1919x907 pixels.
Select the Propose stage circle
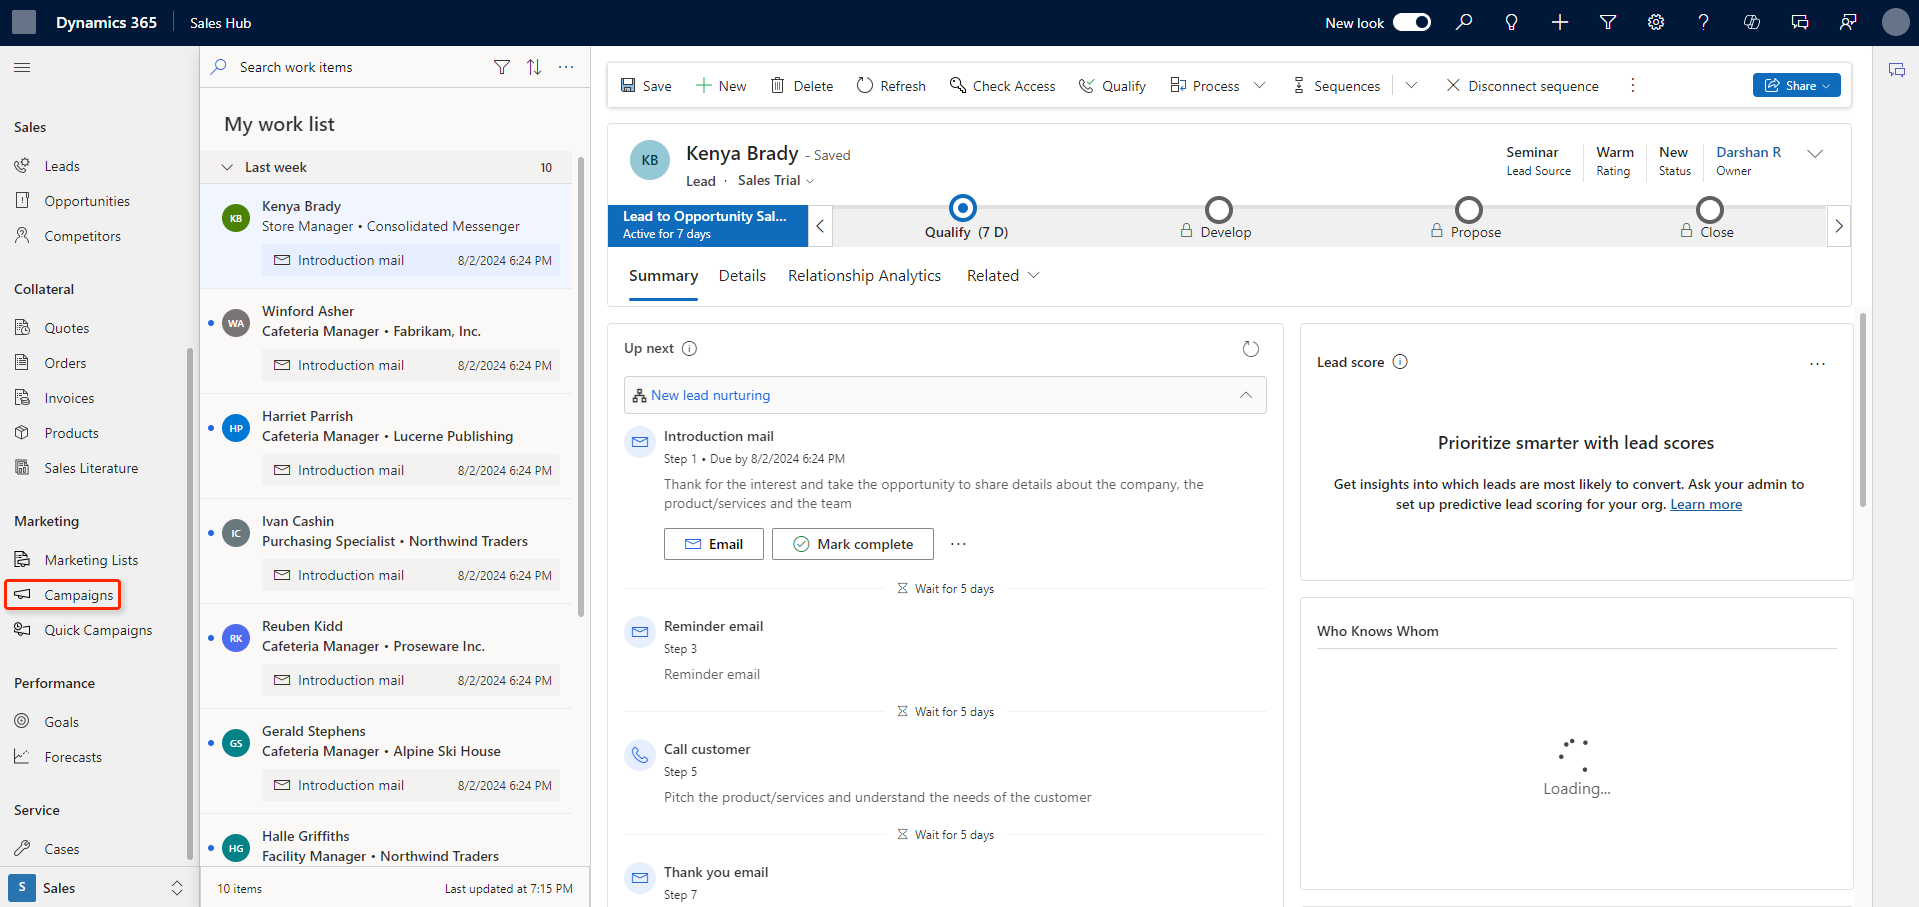click(1468, 210)
